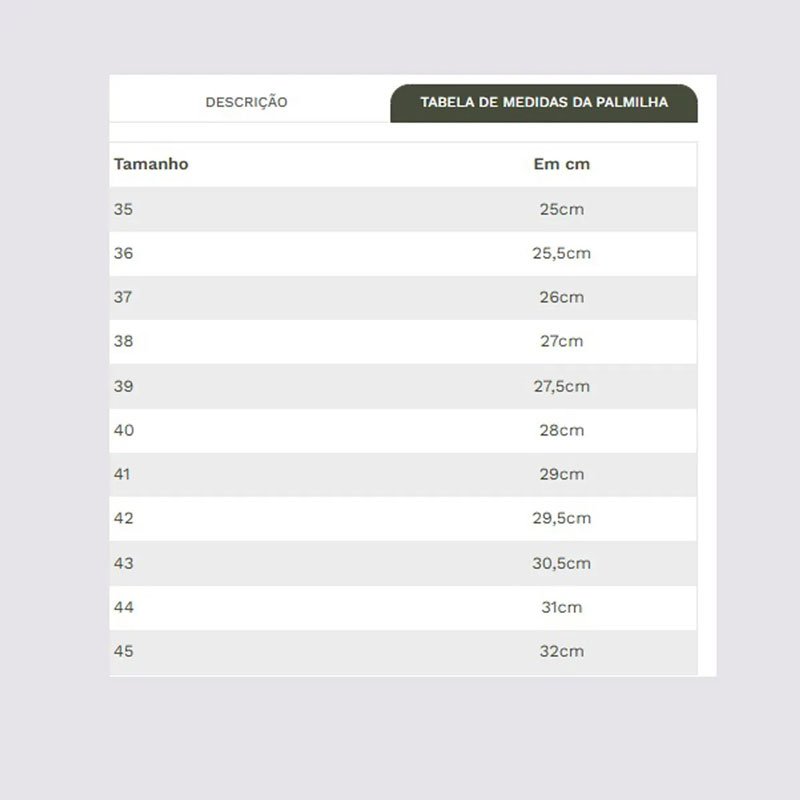
Task: Switch to the Descrição tab
Action: (x=246, y=102)
